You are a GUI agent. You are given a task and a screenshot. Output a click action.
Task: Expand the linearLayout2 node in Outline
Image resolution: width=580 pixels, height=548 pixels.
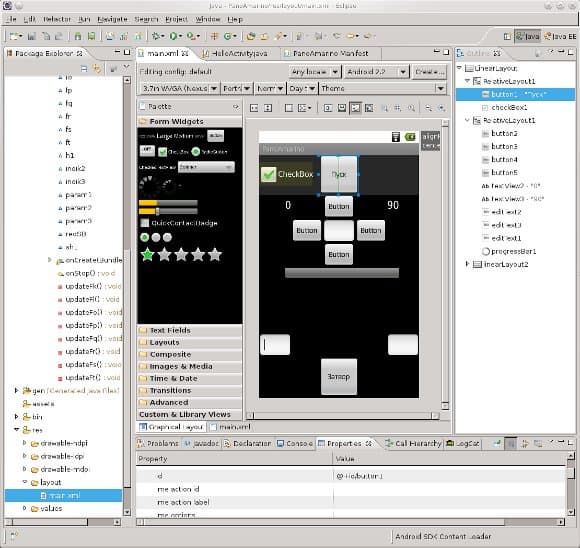pyautogui.click(x=467, y=264)
